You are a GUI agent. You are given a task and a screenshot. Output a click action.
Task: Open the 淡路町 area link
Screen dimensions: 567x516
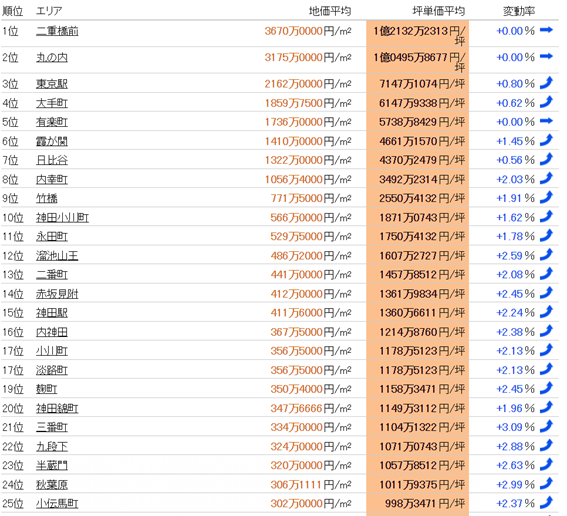point(52,370)
